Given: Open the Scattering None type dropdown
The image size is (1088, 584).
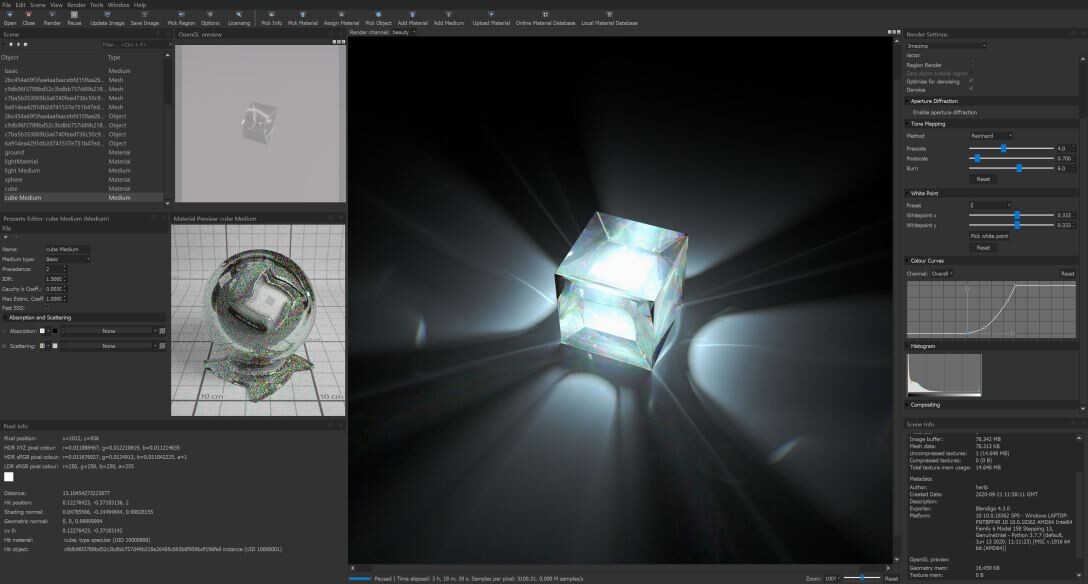Looking at the screenshot, I should pos(111,345).
